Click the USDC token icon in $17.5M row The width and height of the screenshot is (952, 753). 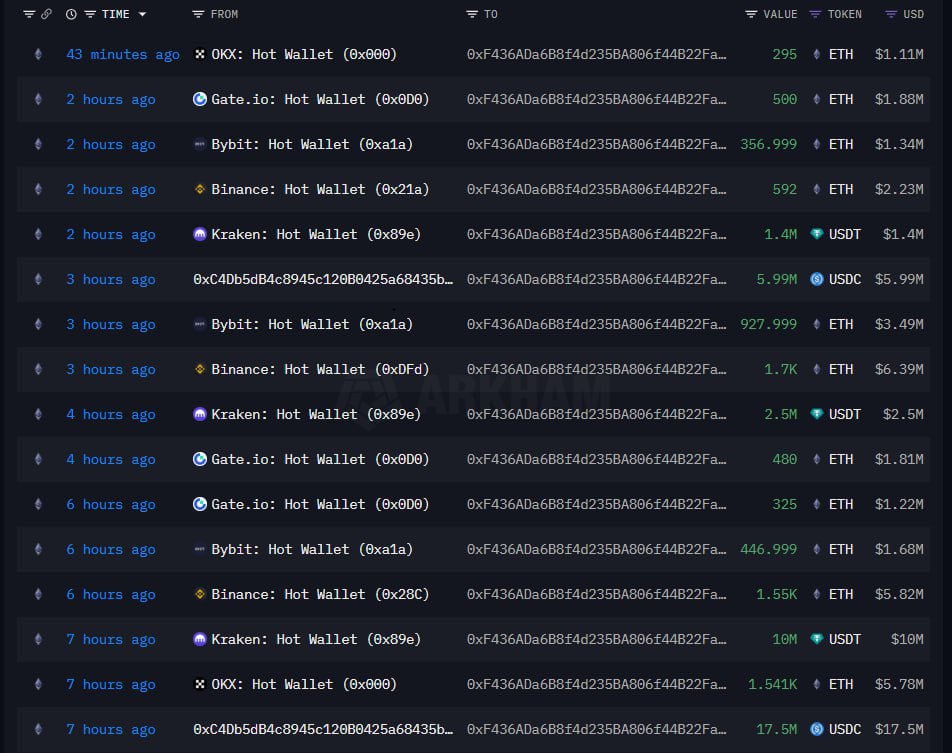[x=817, y=729]
